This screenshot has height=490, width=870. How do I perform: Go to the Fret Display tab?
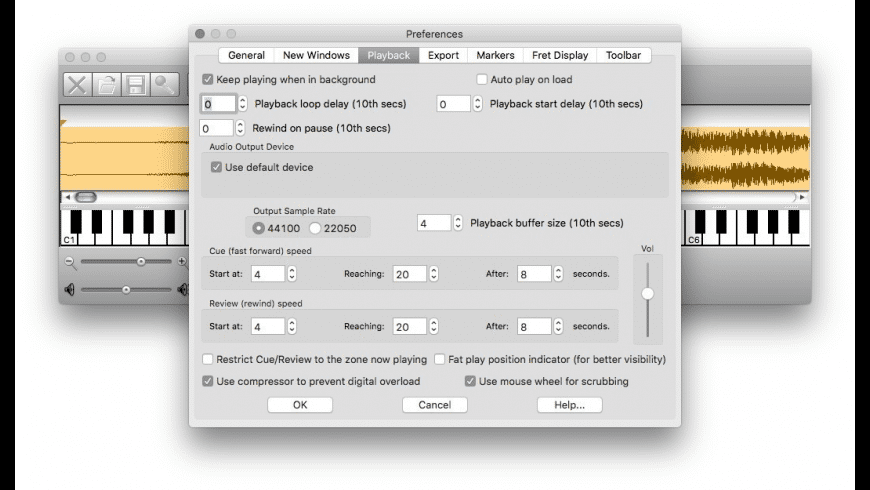(x=560, y=55)
